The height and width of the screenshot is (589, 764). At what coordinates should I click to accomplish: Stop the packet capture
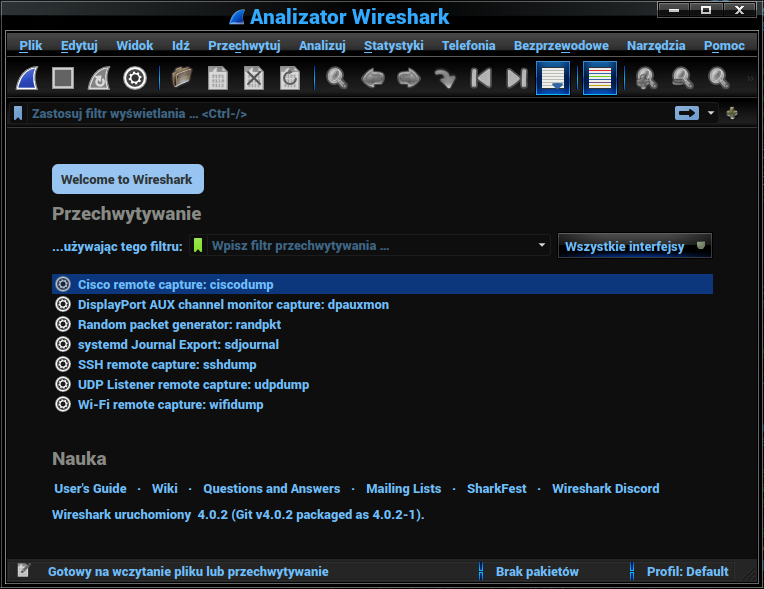coord(63,78)
